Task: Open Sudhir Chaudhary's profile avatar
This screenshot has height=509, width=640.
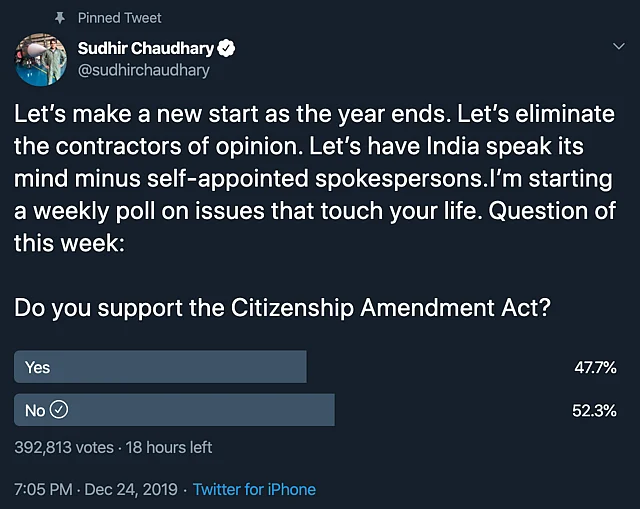Action: coord(41,61)
